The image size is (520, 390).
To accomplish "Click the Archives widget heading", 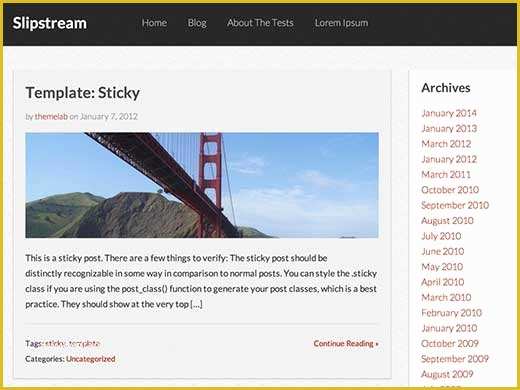I will pyautogui.click(x=446, y=88).
